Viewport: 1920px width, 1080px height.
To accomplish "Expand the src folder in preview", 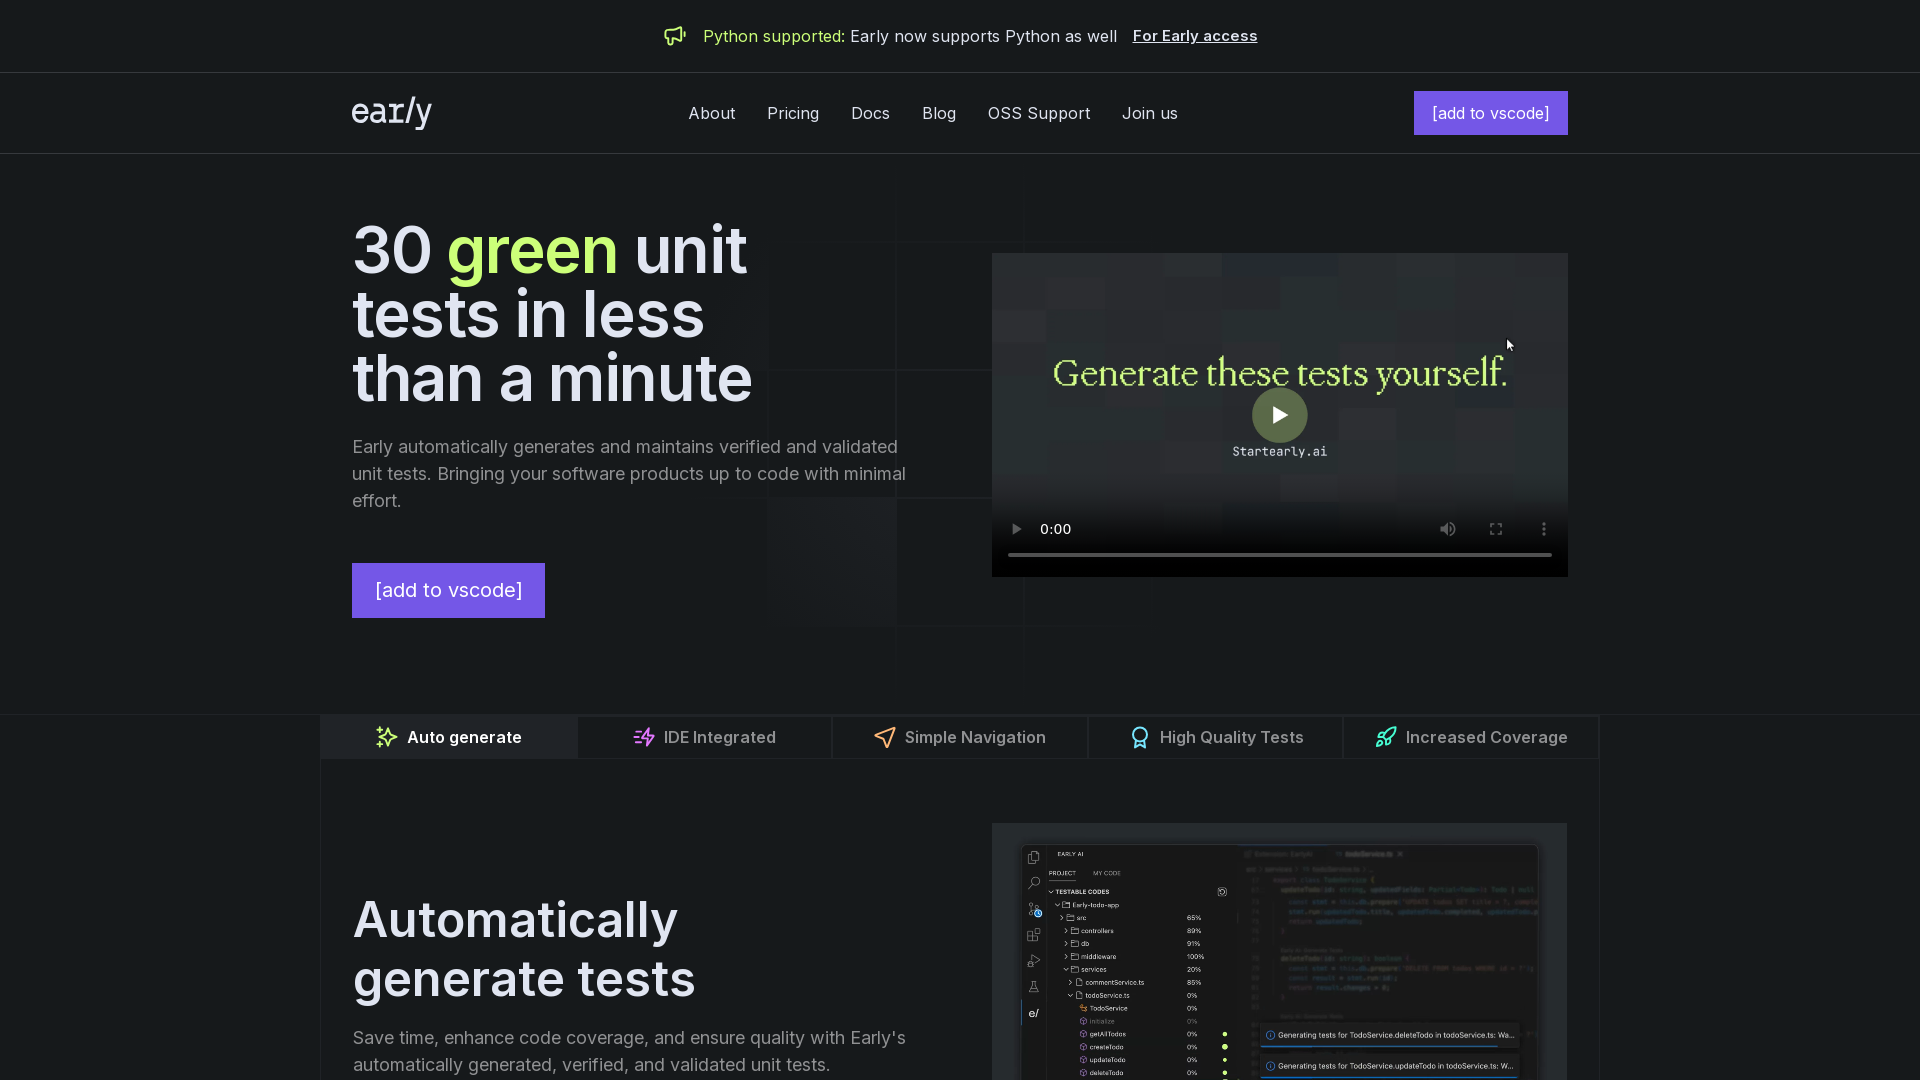I will (x=1062, y=918).
